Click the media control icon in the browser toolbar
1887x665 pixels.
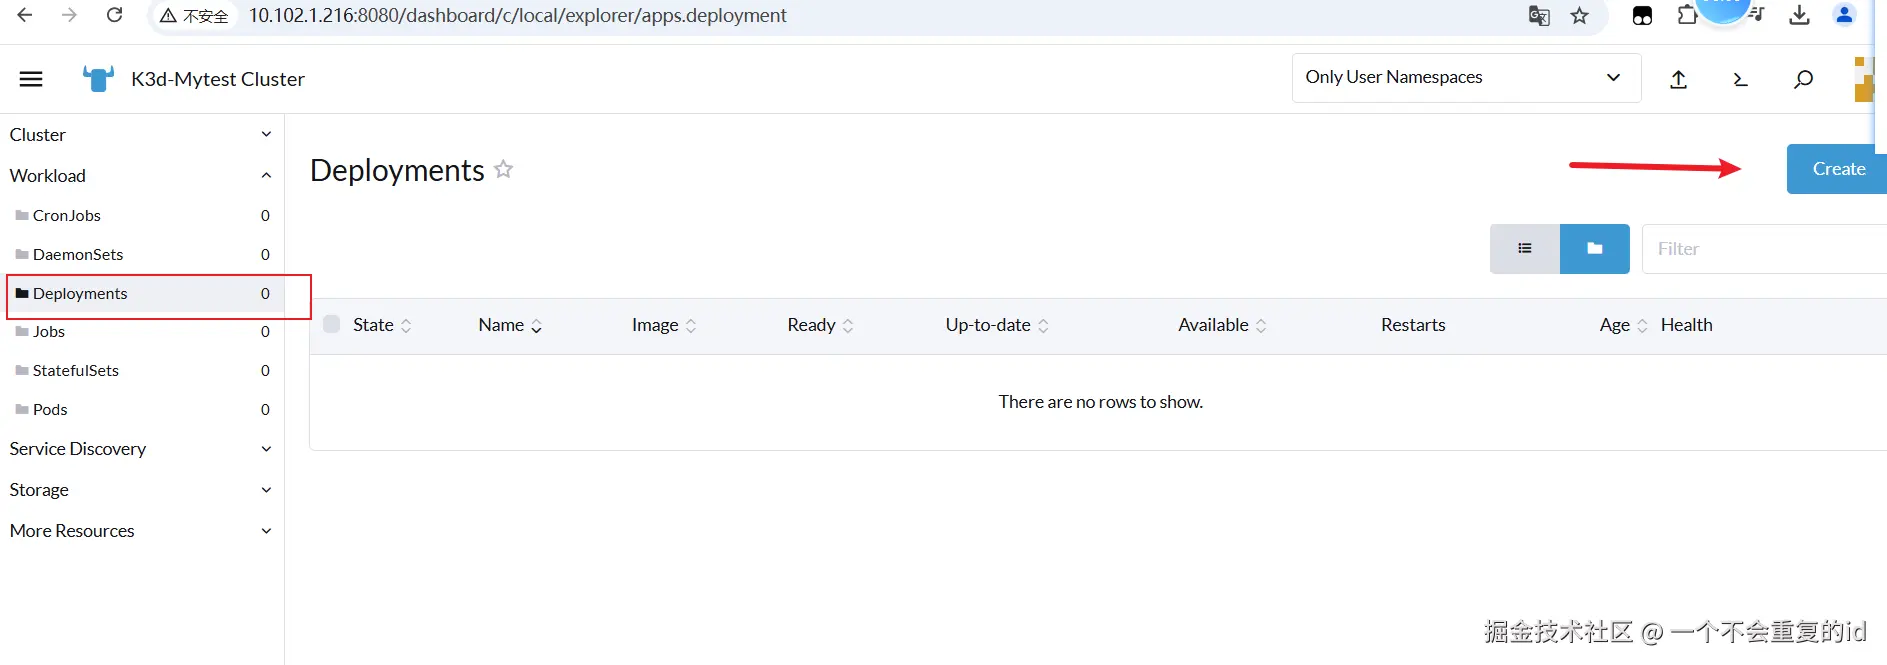pyautogui.click(x=1757, y=15)
